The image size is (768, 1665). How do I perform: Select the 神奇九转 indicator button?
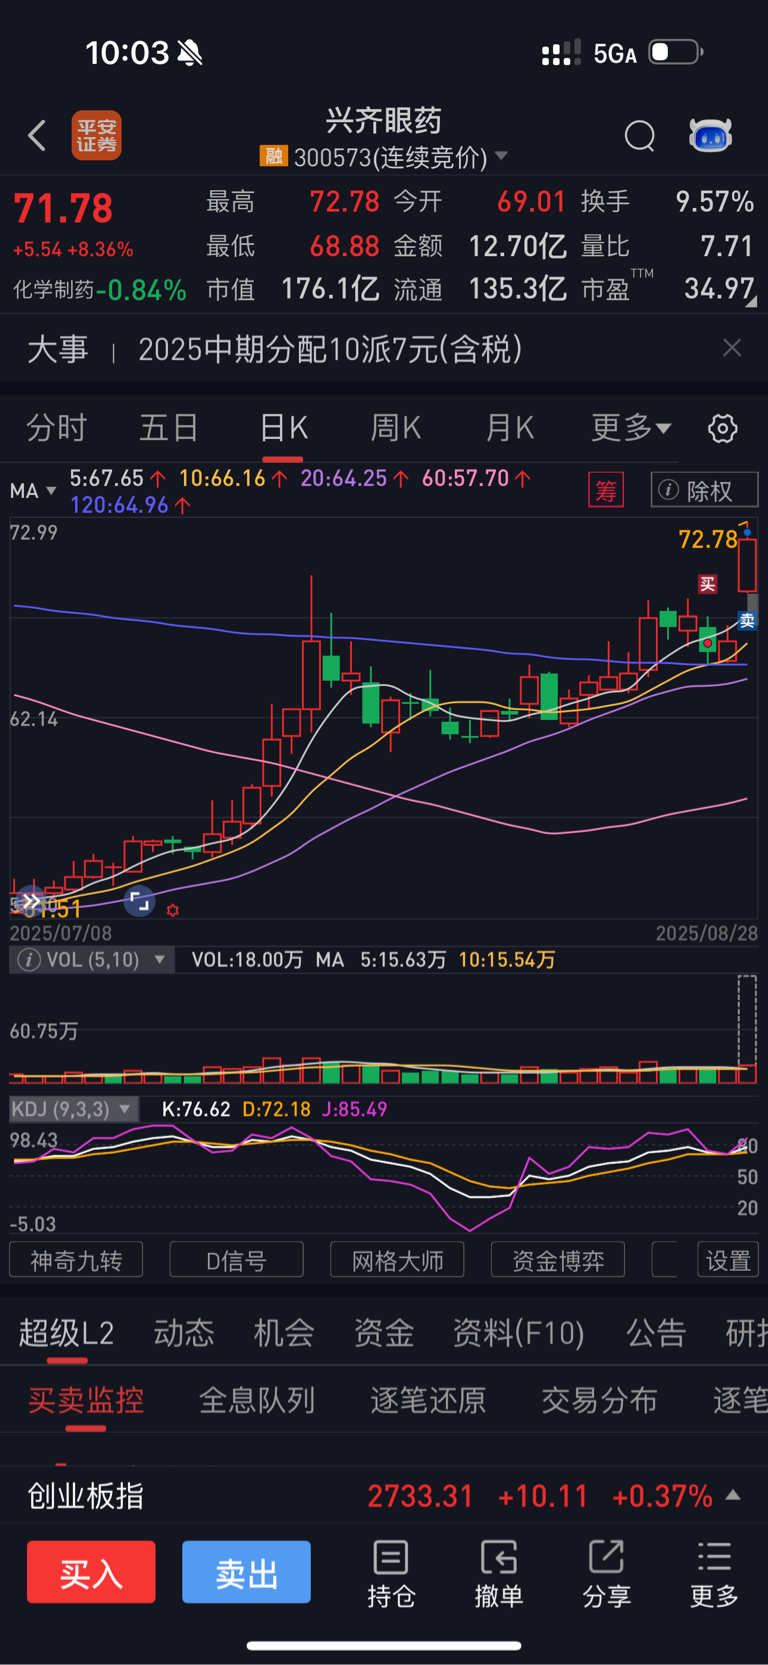pyautogui.click(x=76, y=1260)
